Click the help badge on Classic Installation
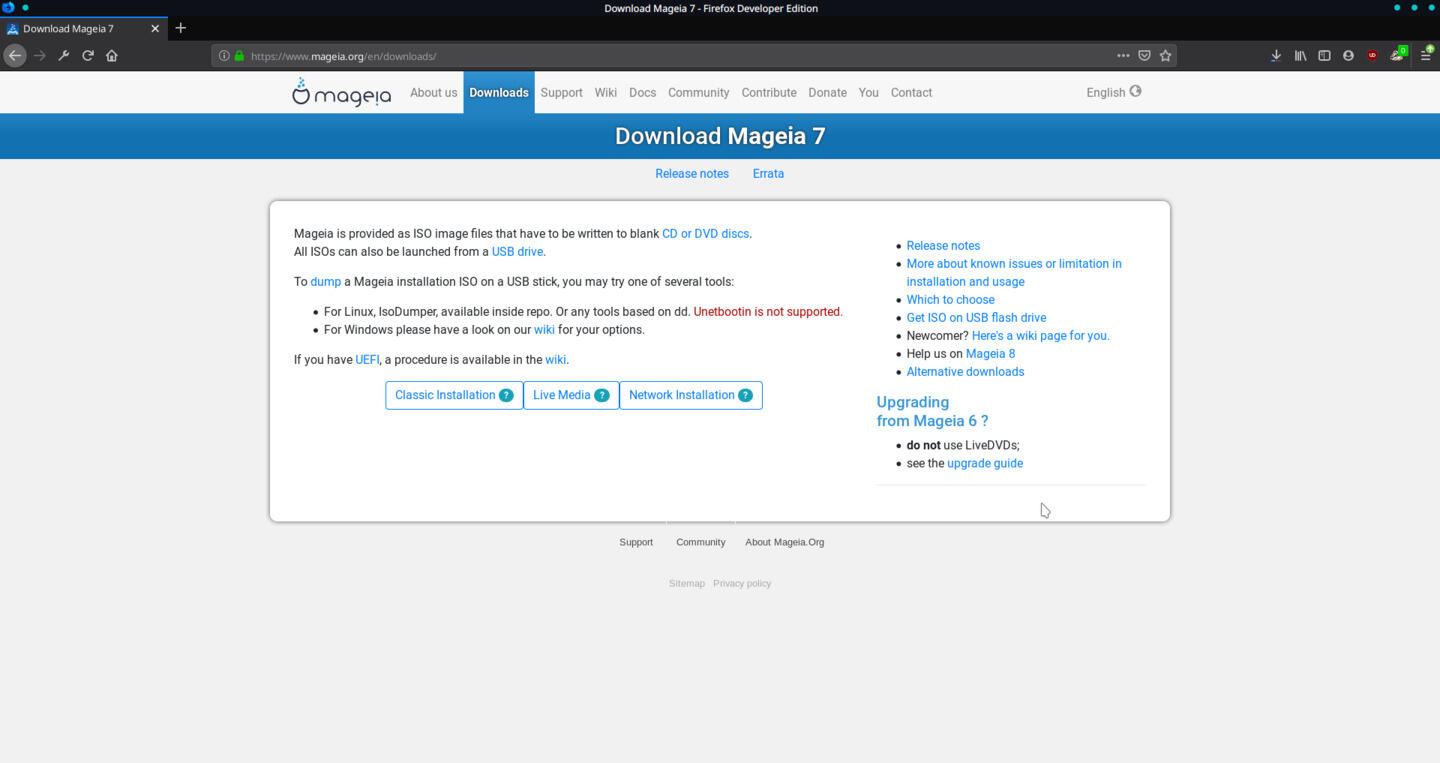The height and width of the screenshot is (763, 1440). 506,395
